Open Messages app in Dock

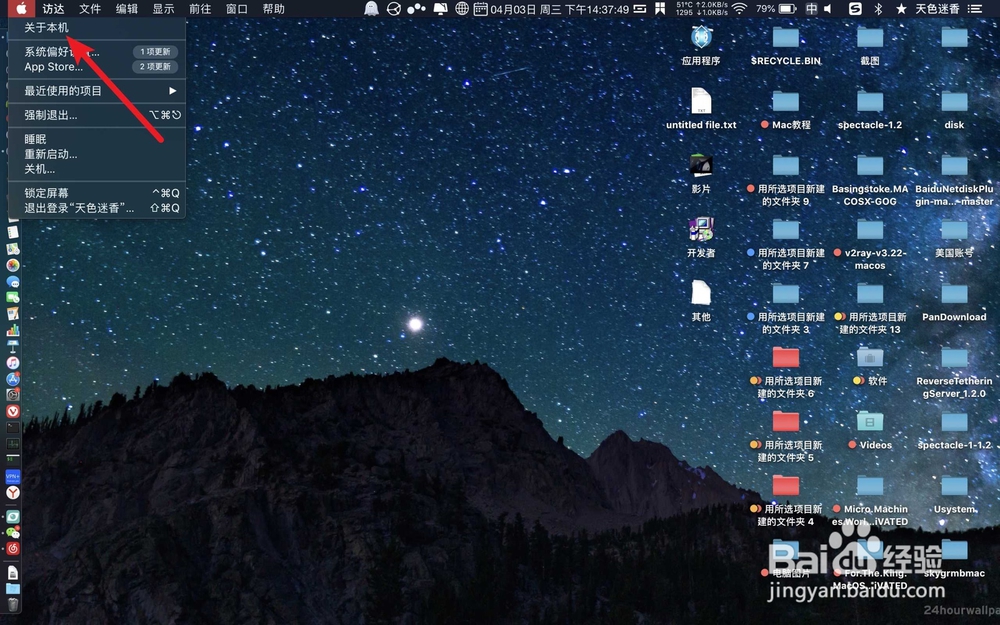click(x=13, y=281)
